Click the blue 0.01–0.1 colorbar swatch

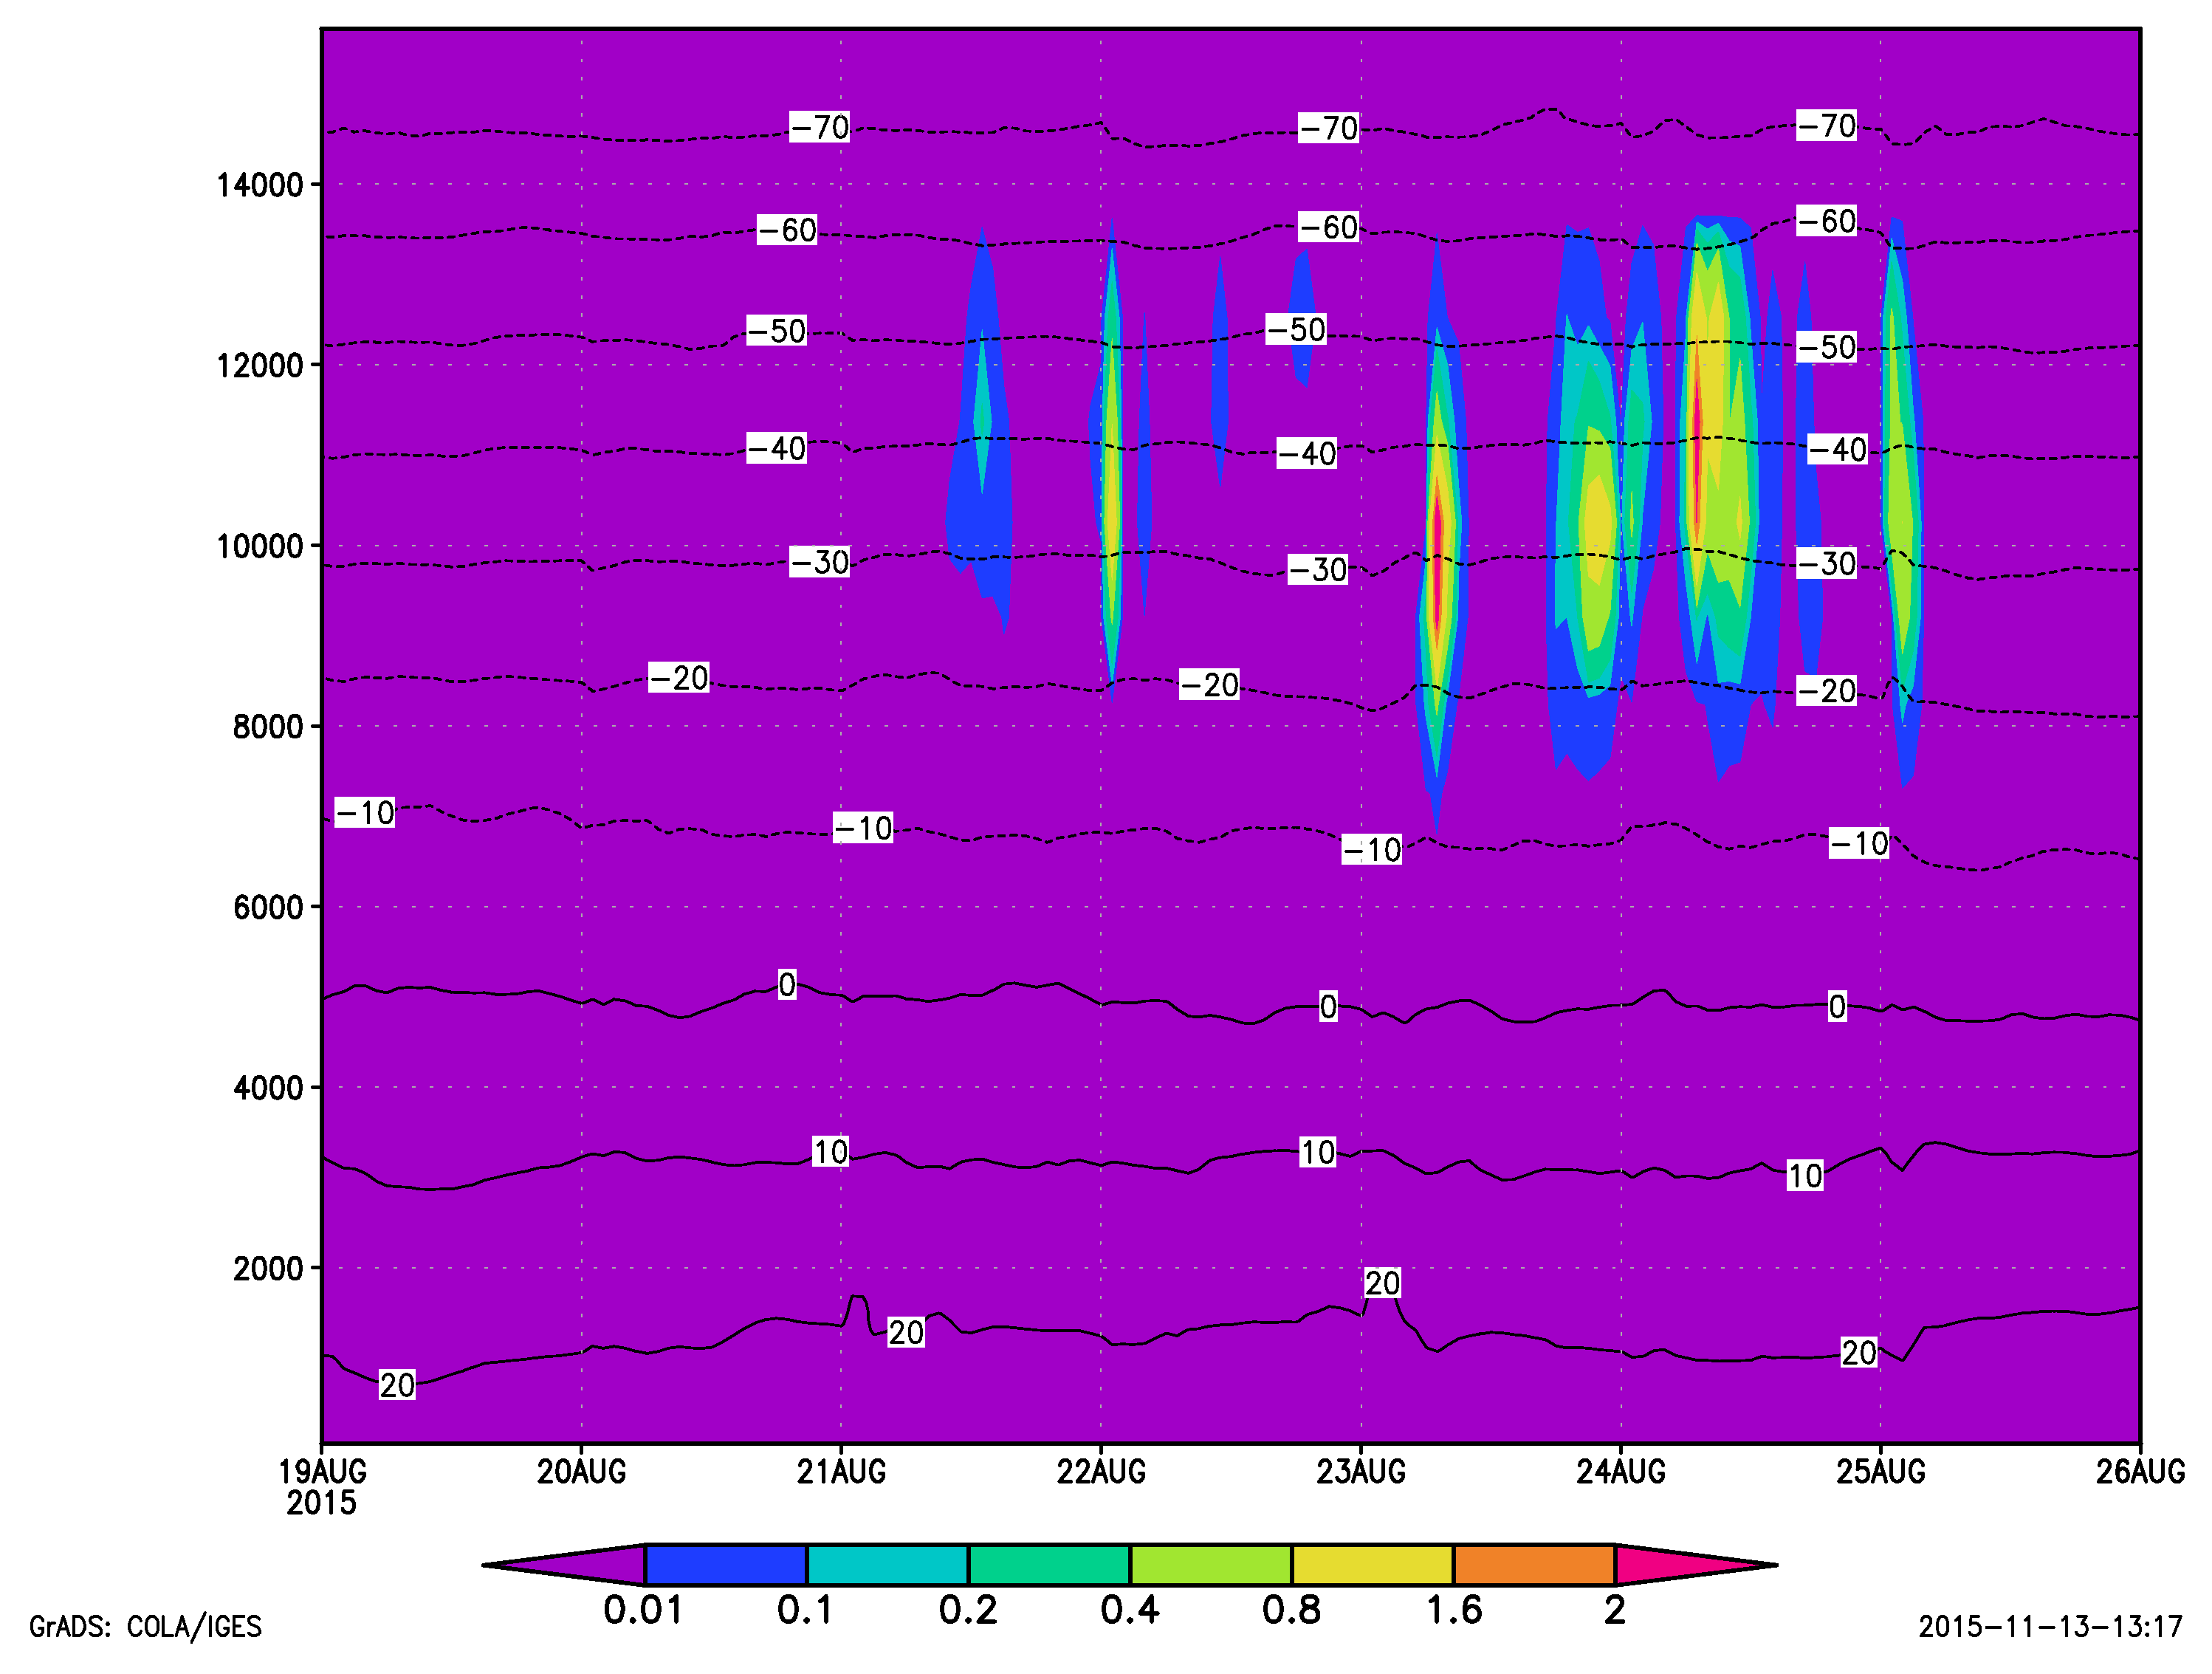tap(726, 1565)
